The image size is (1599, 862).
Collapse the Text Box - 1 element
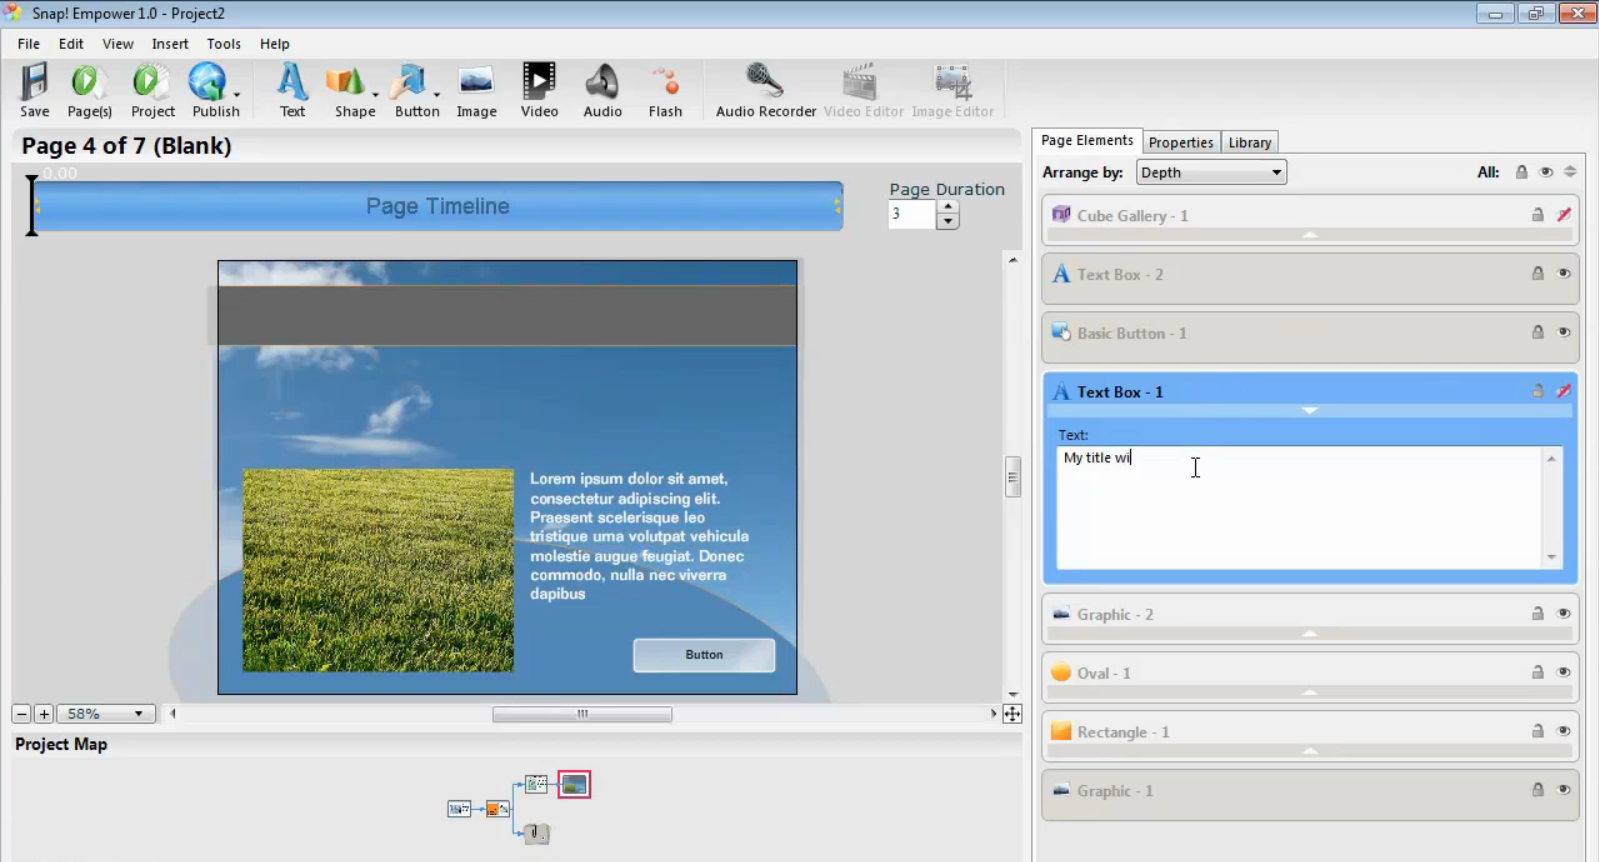(1310, 411)
